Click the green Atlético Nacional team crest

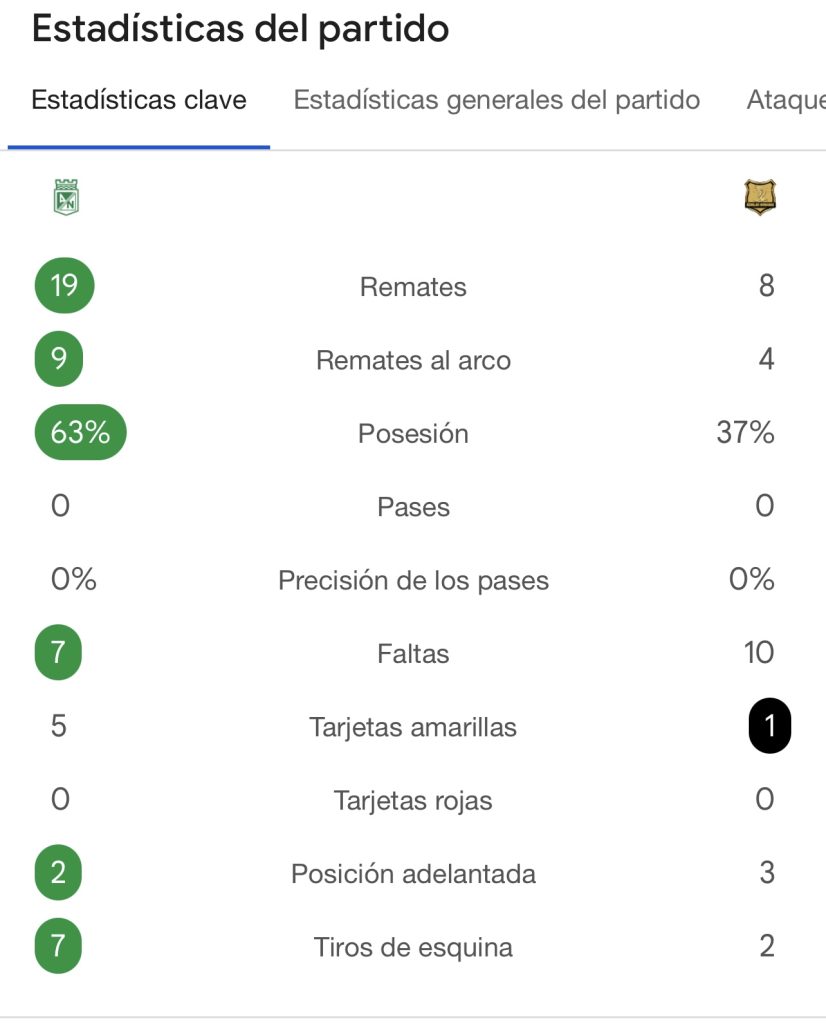pos(66,197)
